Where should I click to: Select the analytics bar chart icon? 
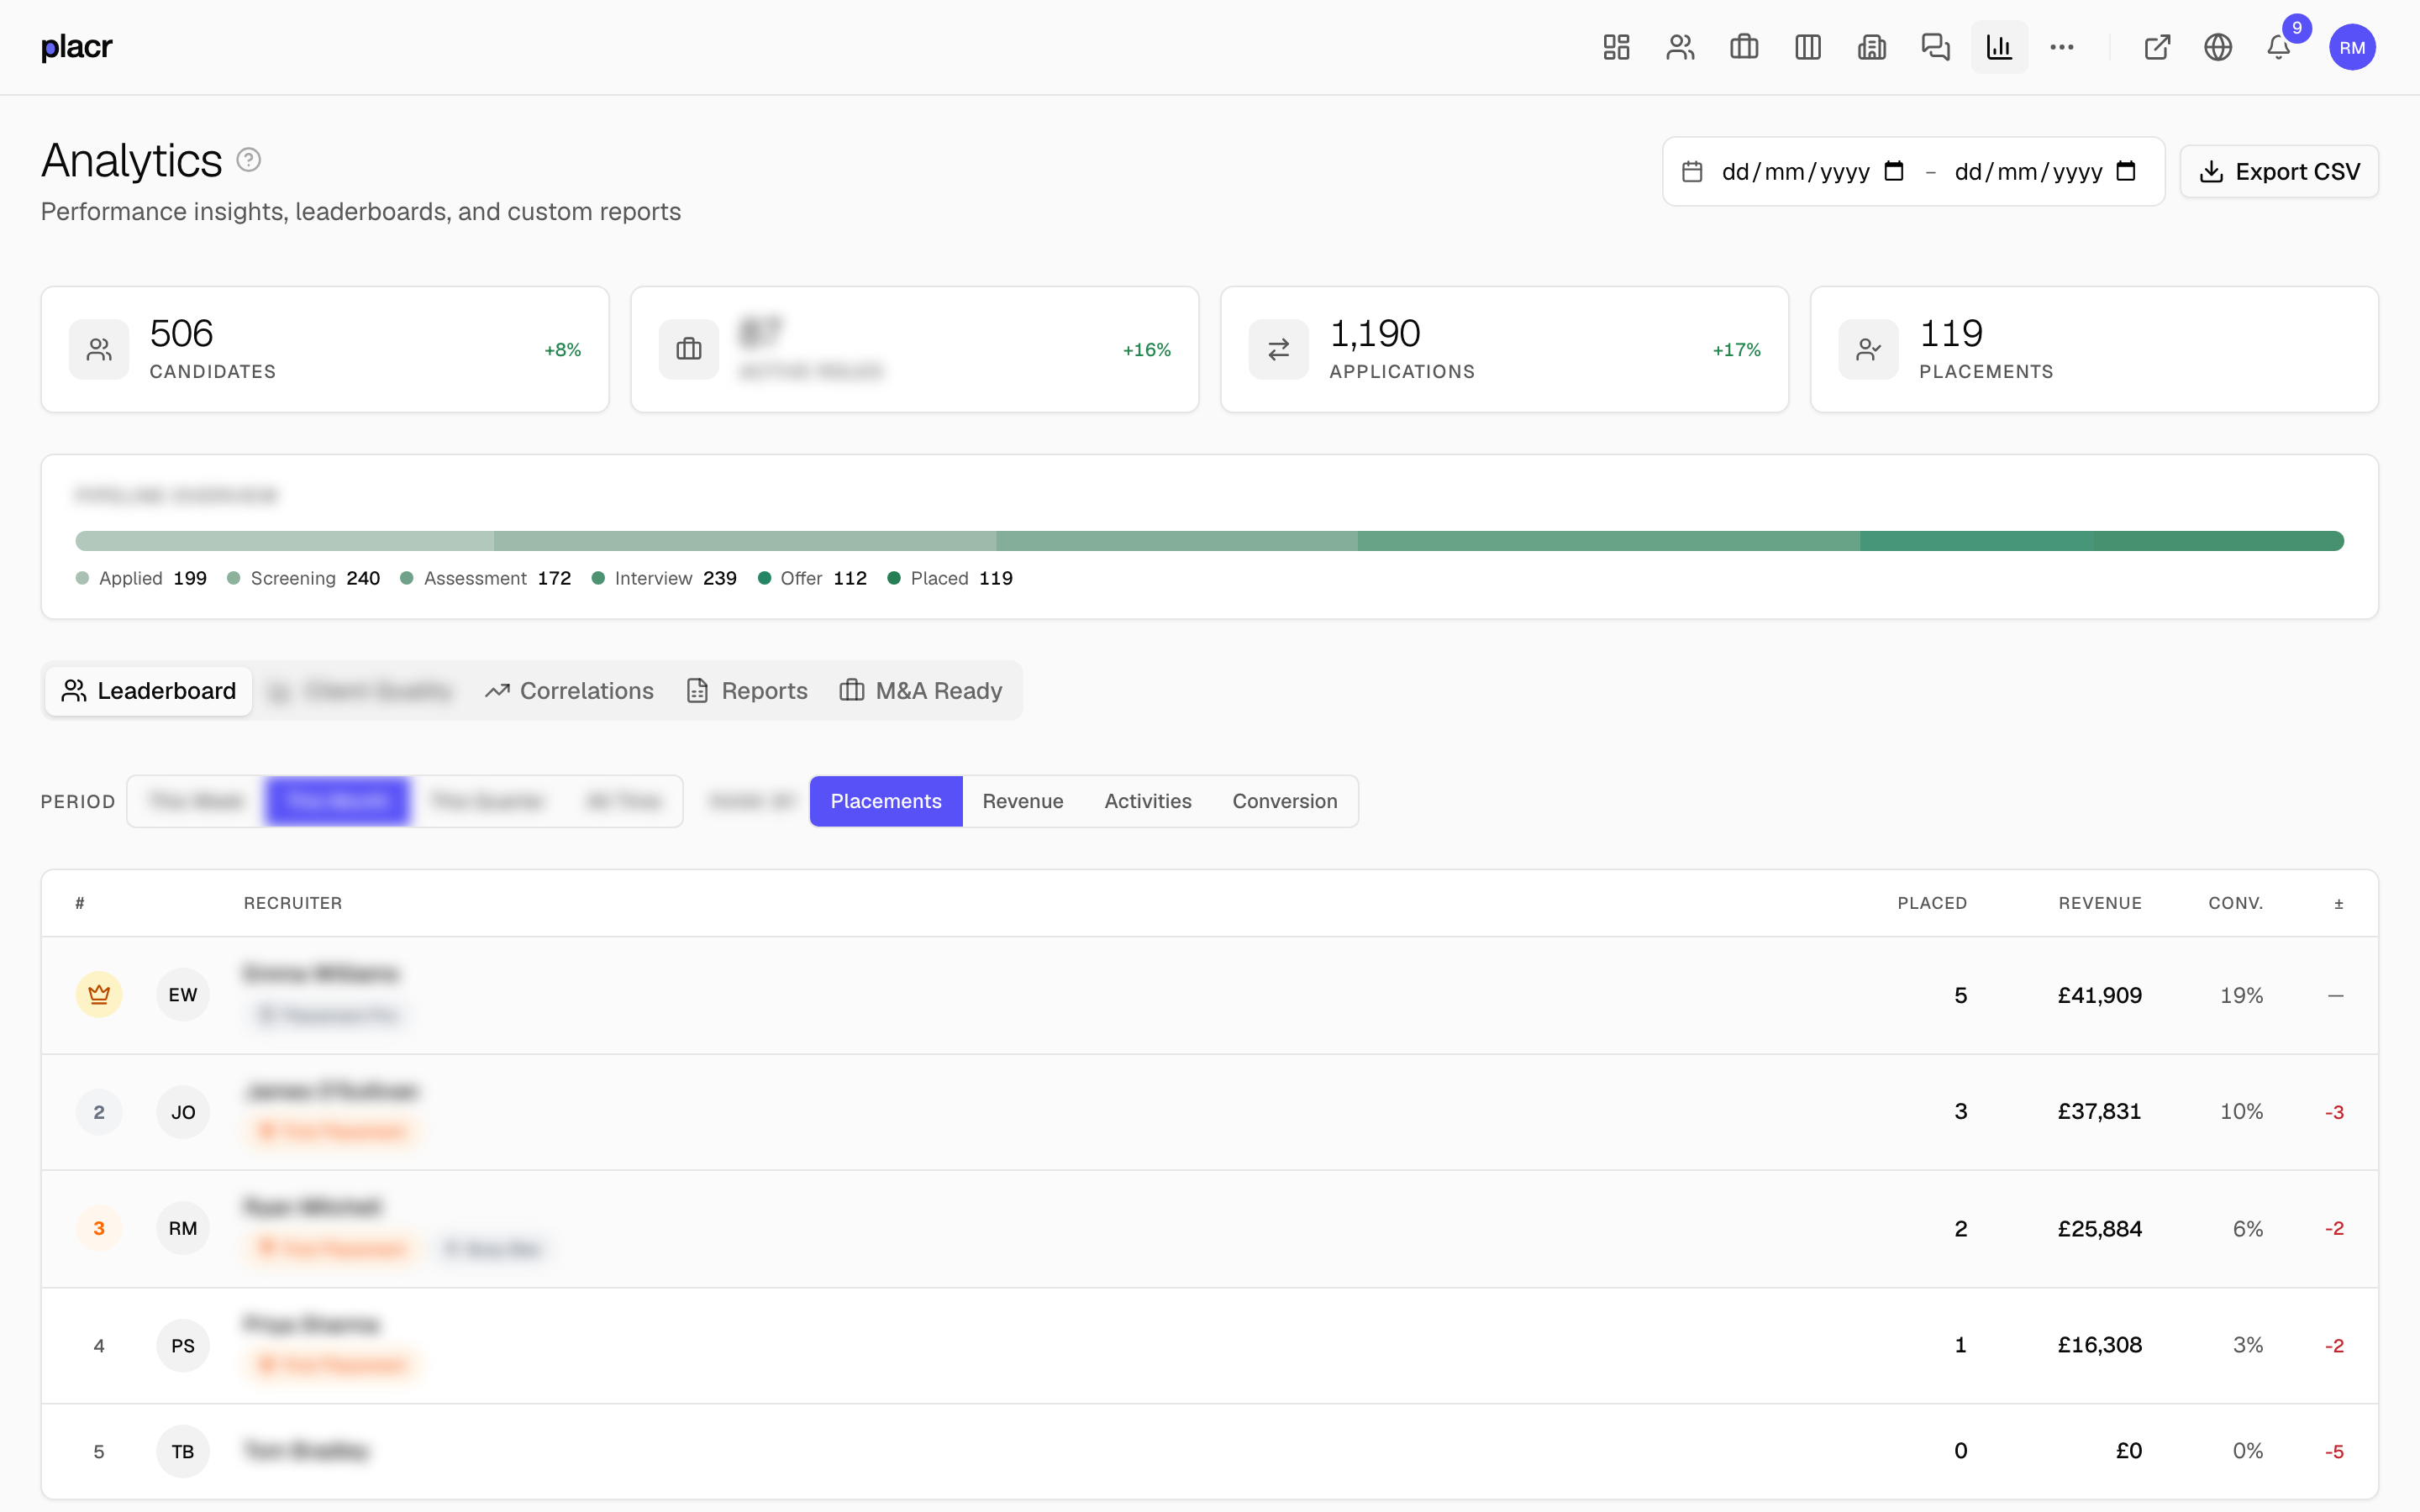click(x=1999, y=47)
